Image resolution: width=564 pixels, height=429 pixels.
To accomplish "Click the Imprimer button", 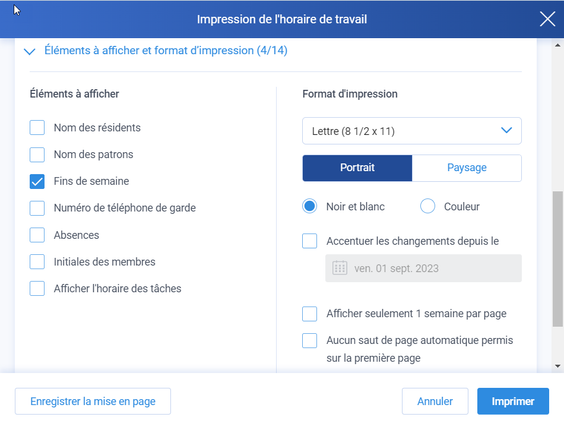I will 513,401.
